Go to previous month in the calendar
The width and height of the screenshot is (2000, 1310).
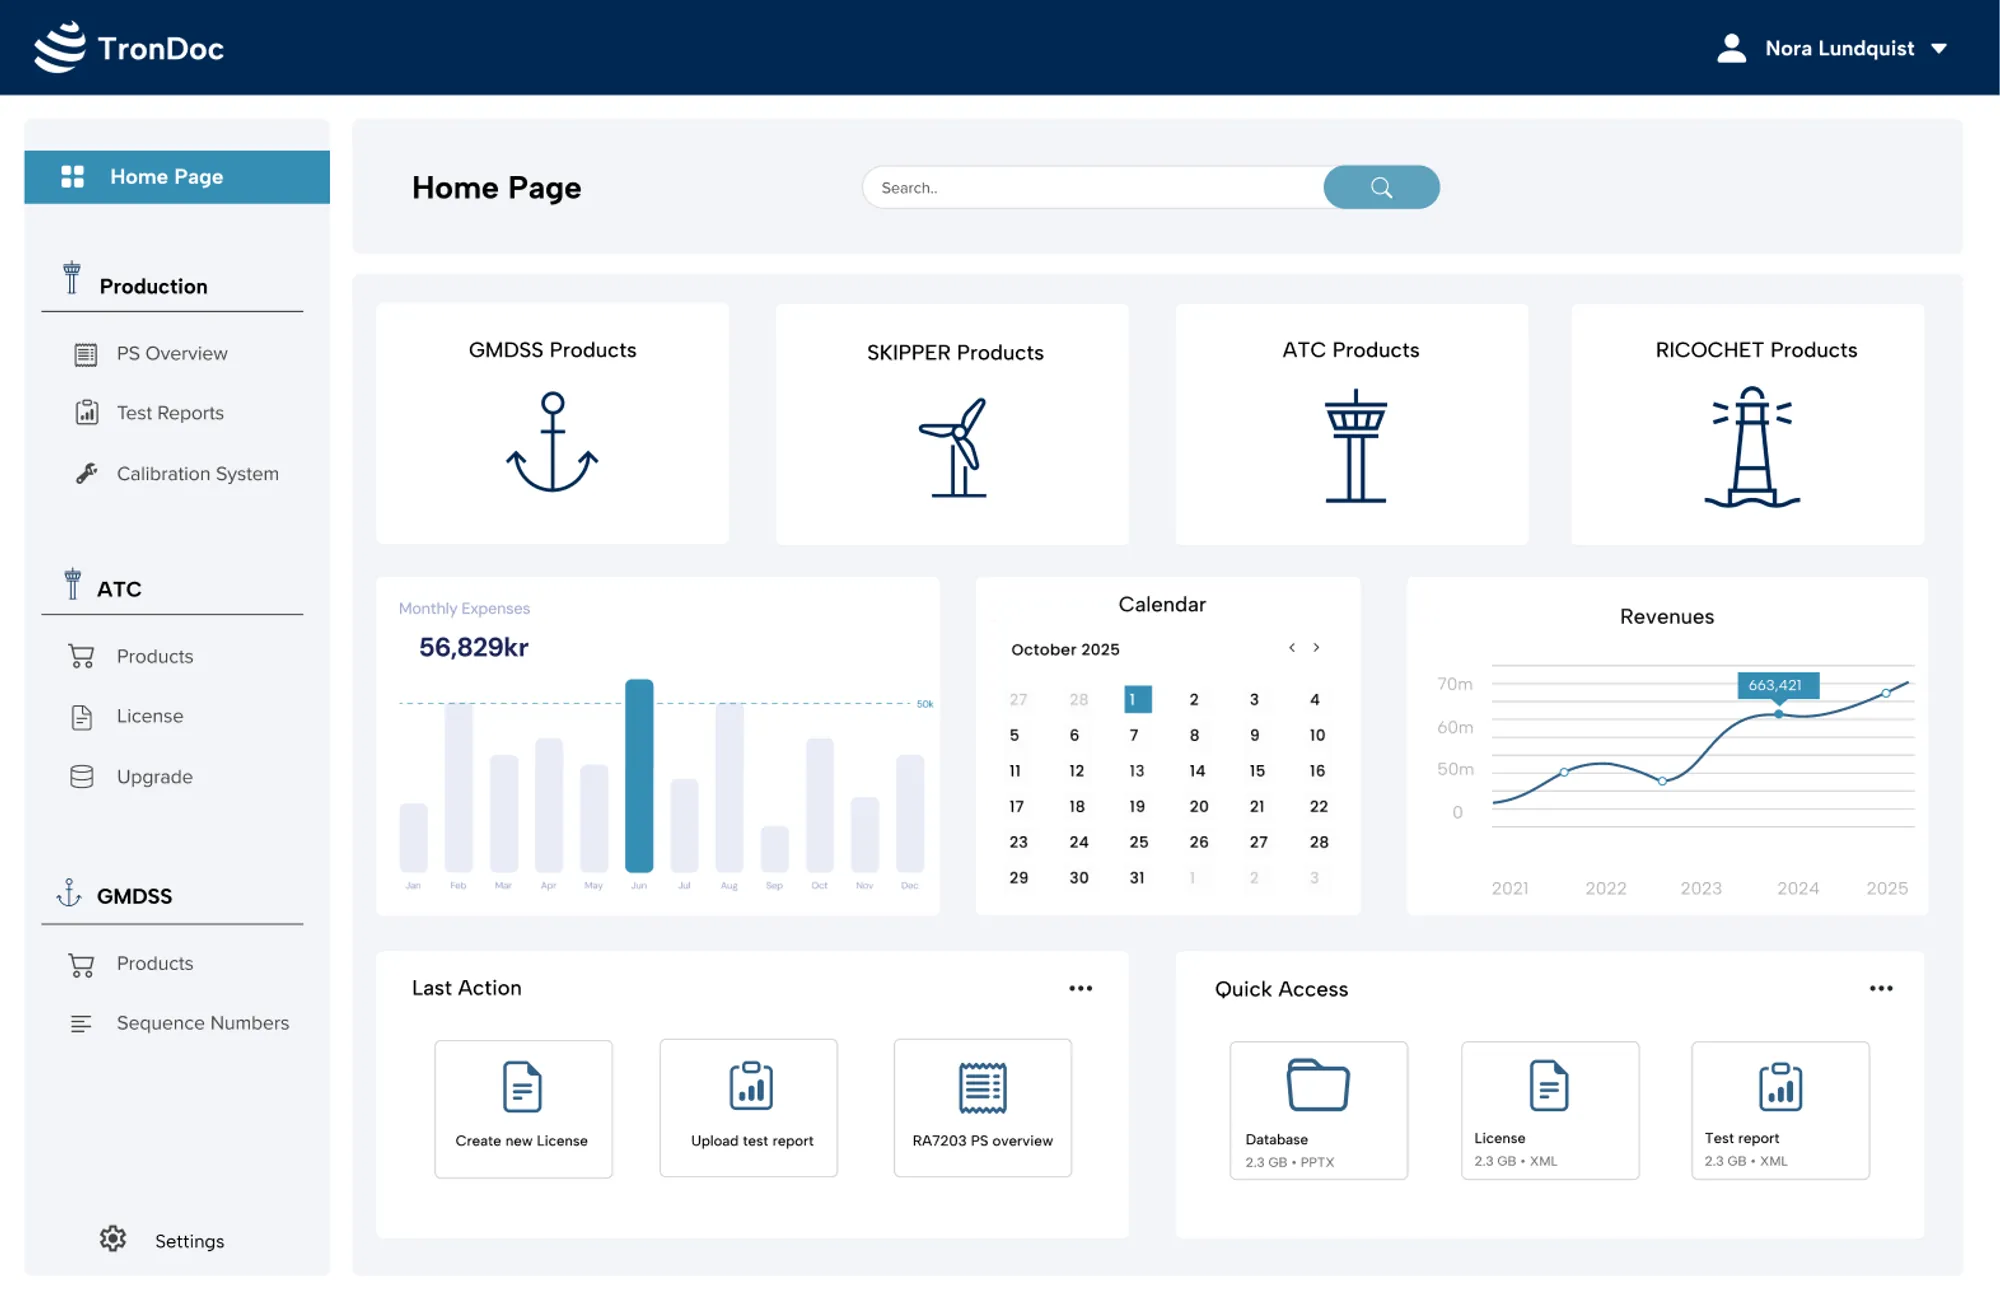click(x=1292, y=648)
